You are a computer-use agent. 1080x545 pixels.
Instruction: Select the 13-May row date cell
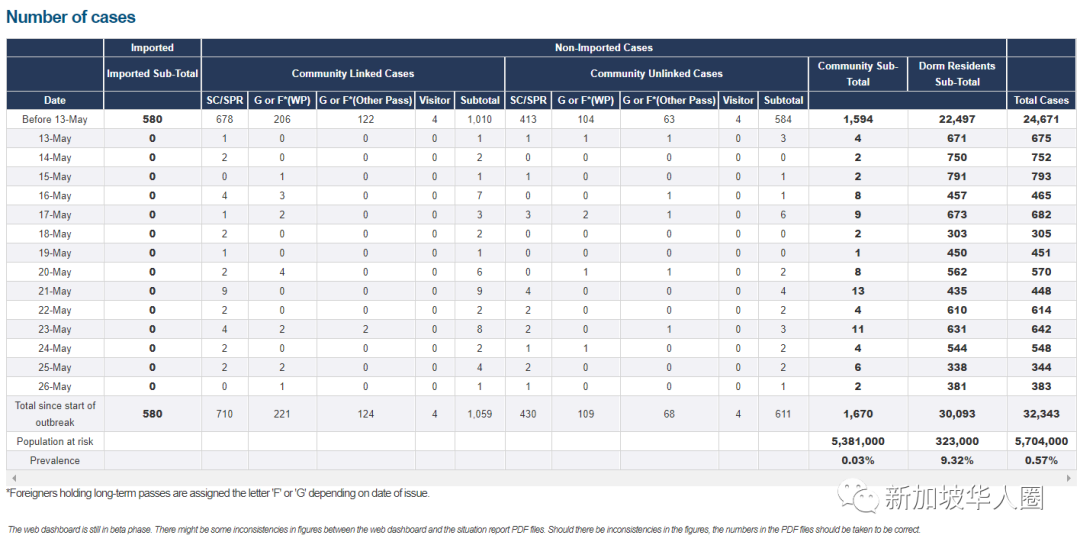(55, 139)
